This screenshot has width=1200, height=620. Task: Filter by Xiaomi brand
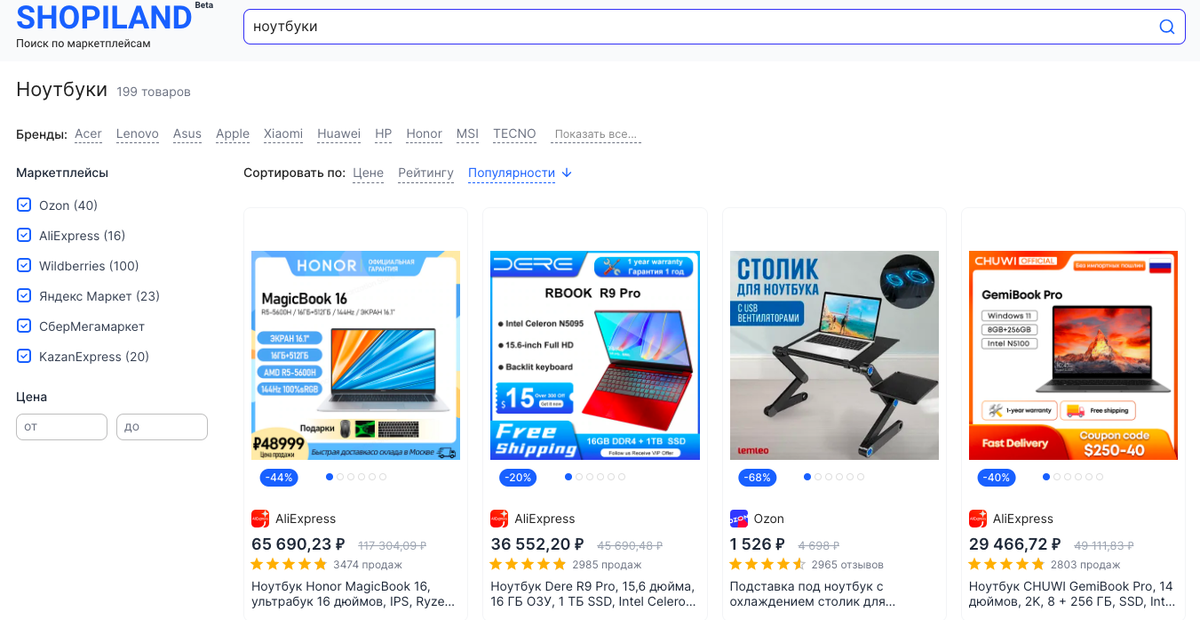pos(283,134)
